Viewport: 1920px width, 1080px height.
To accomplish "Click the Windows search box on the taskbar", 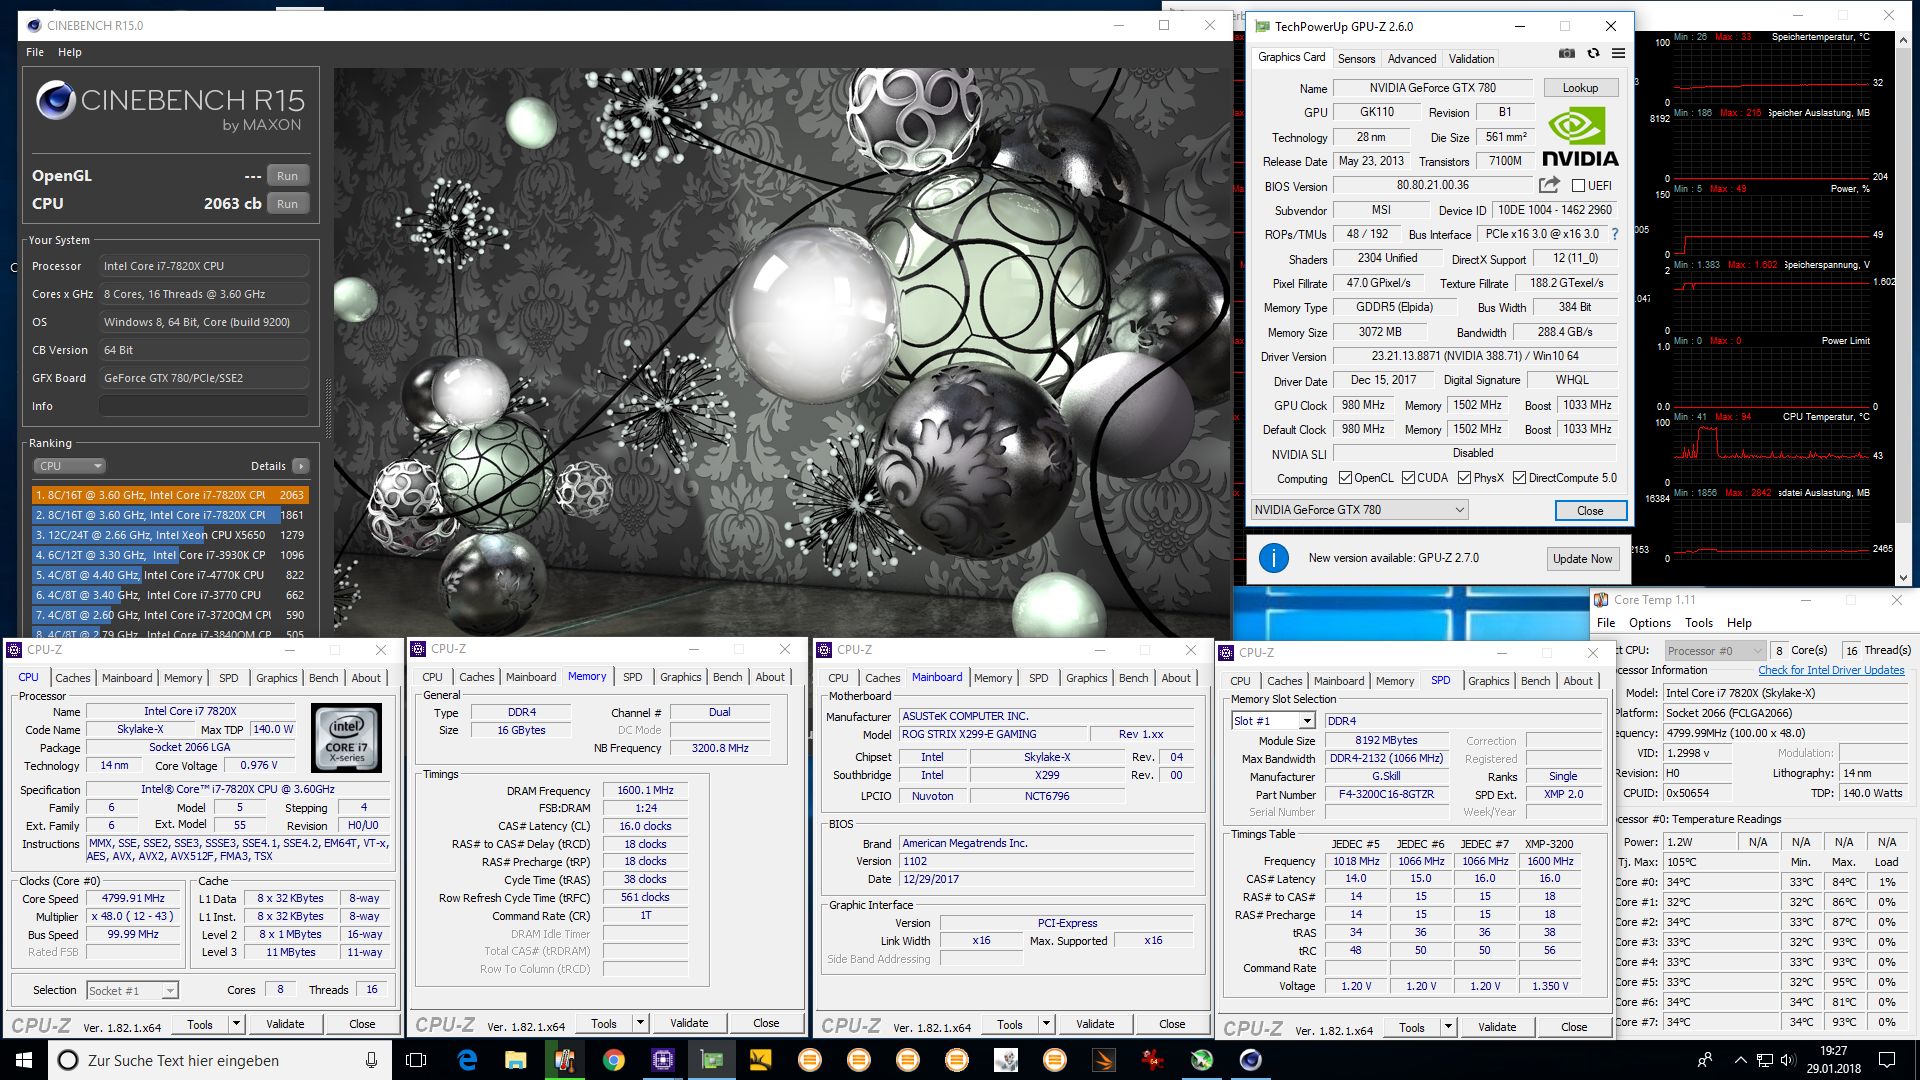I will tap(219, 1060).
